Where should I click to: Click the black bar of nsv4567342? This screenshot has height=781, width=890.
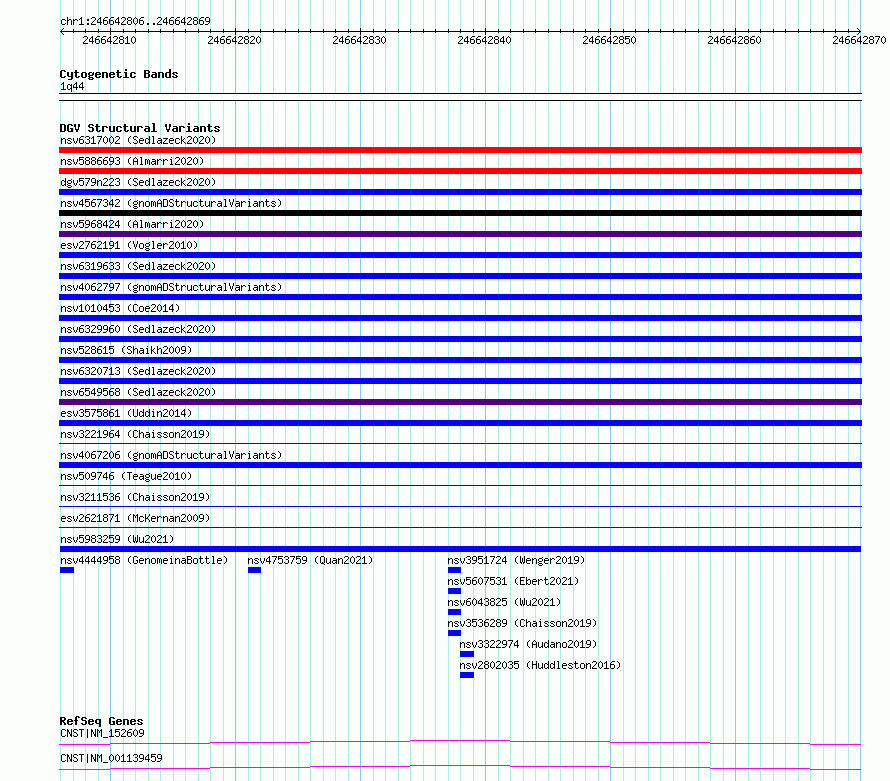pos(460,213)
